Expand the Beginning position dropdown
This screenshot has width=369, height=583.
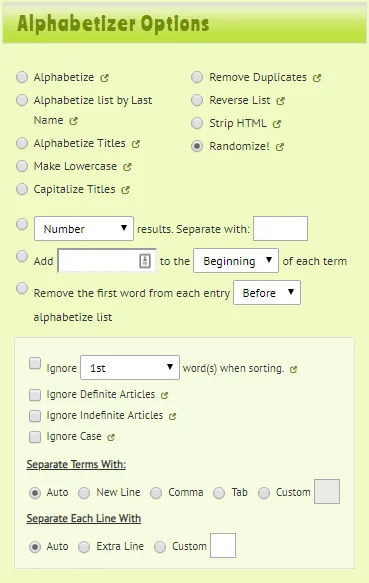[x=236, y=261]
